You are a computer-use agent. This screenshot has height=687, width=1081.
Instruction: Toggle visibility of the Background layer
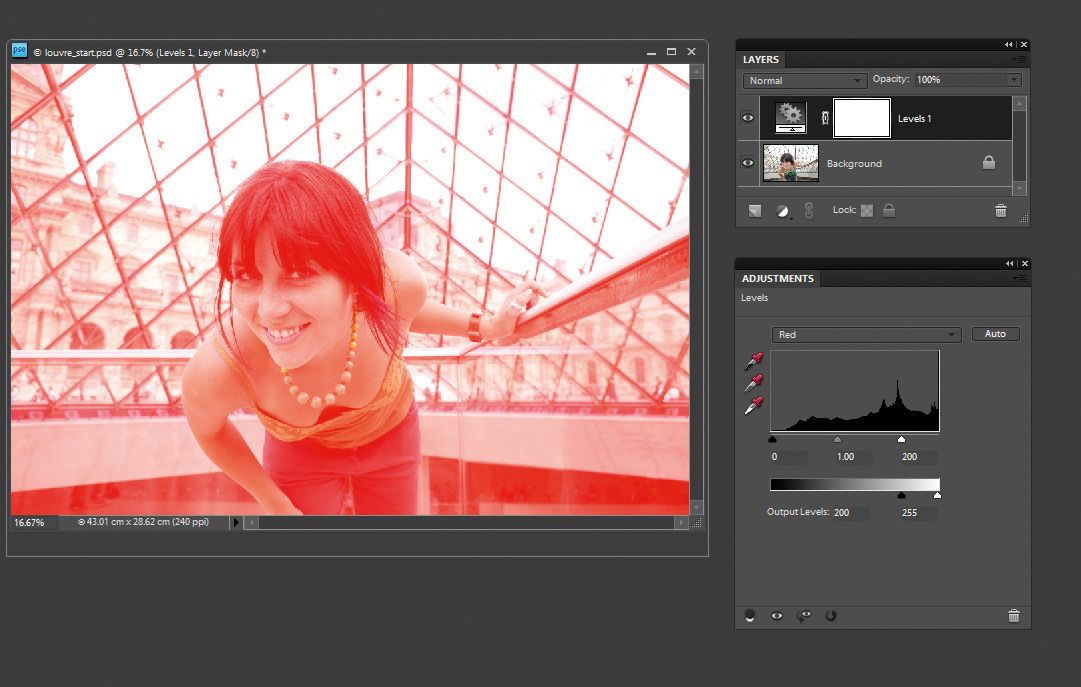[747, 162]
